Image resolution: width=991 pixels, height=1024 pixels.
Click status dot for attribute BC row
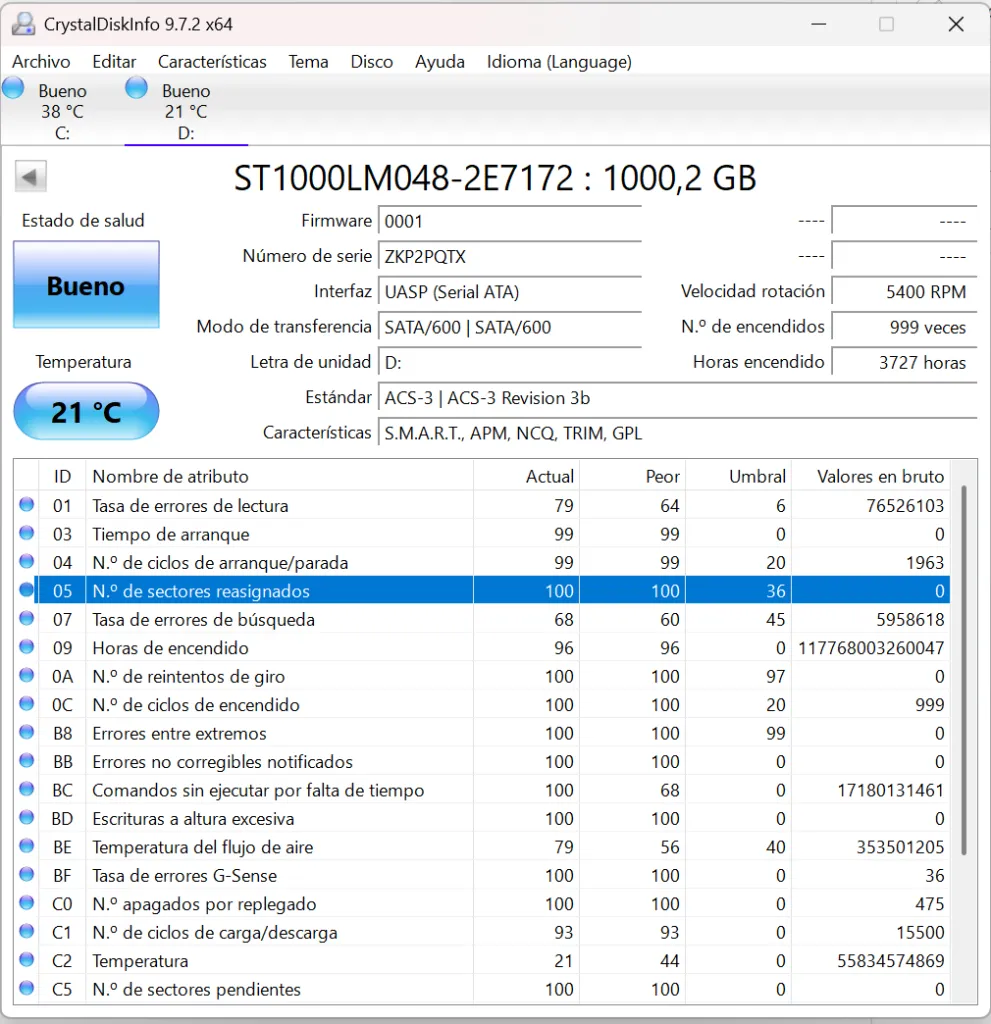[27, 790]
